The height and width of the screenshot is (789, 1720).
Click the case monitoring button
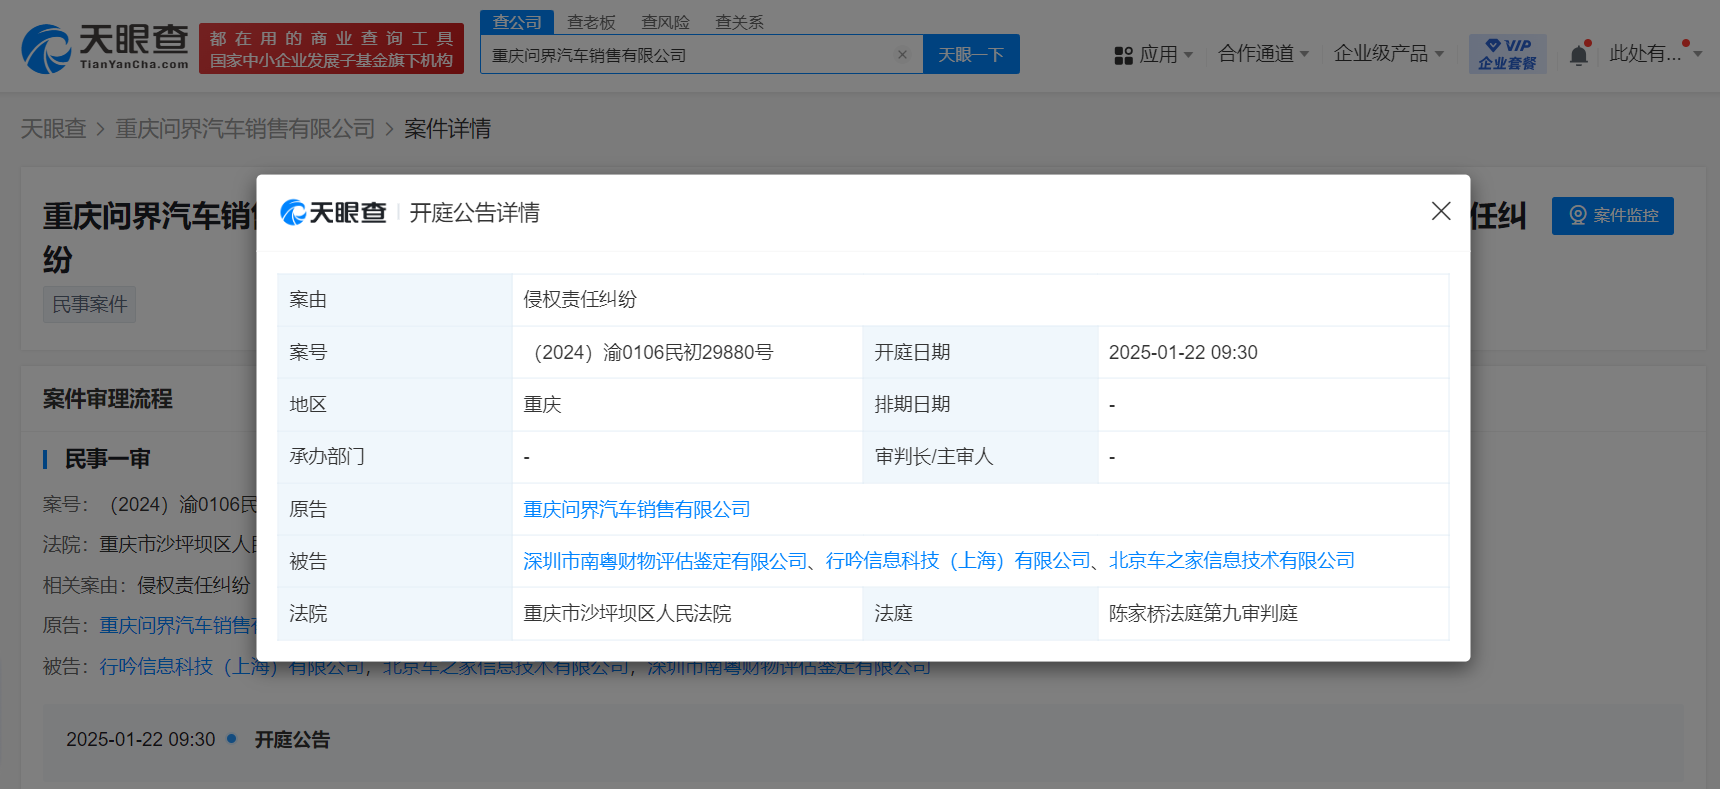click(x=1612, y=215)
